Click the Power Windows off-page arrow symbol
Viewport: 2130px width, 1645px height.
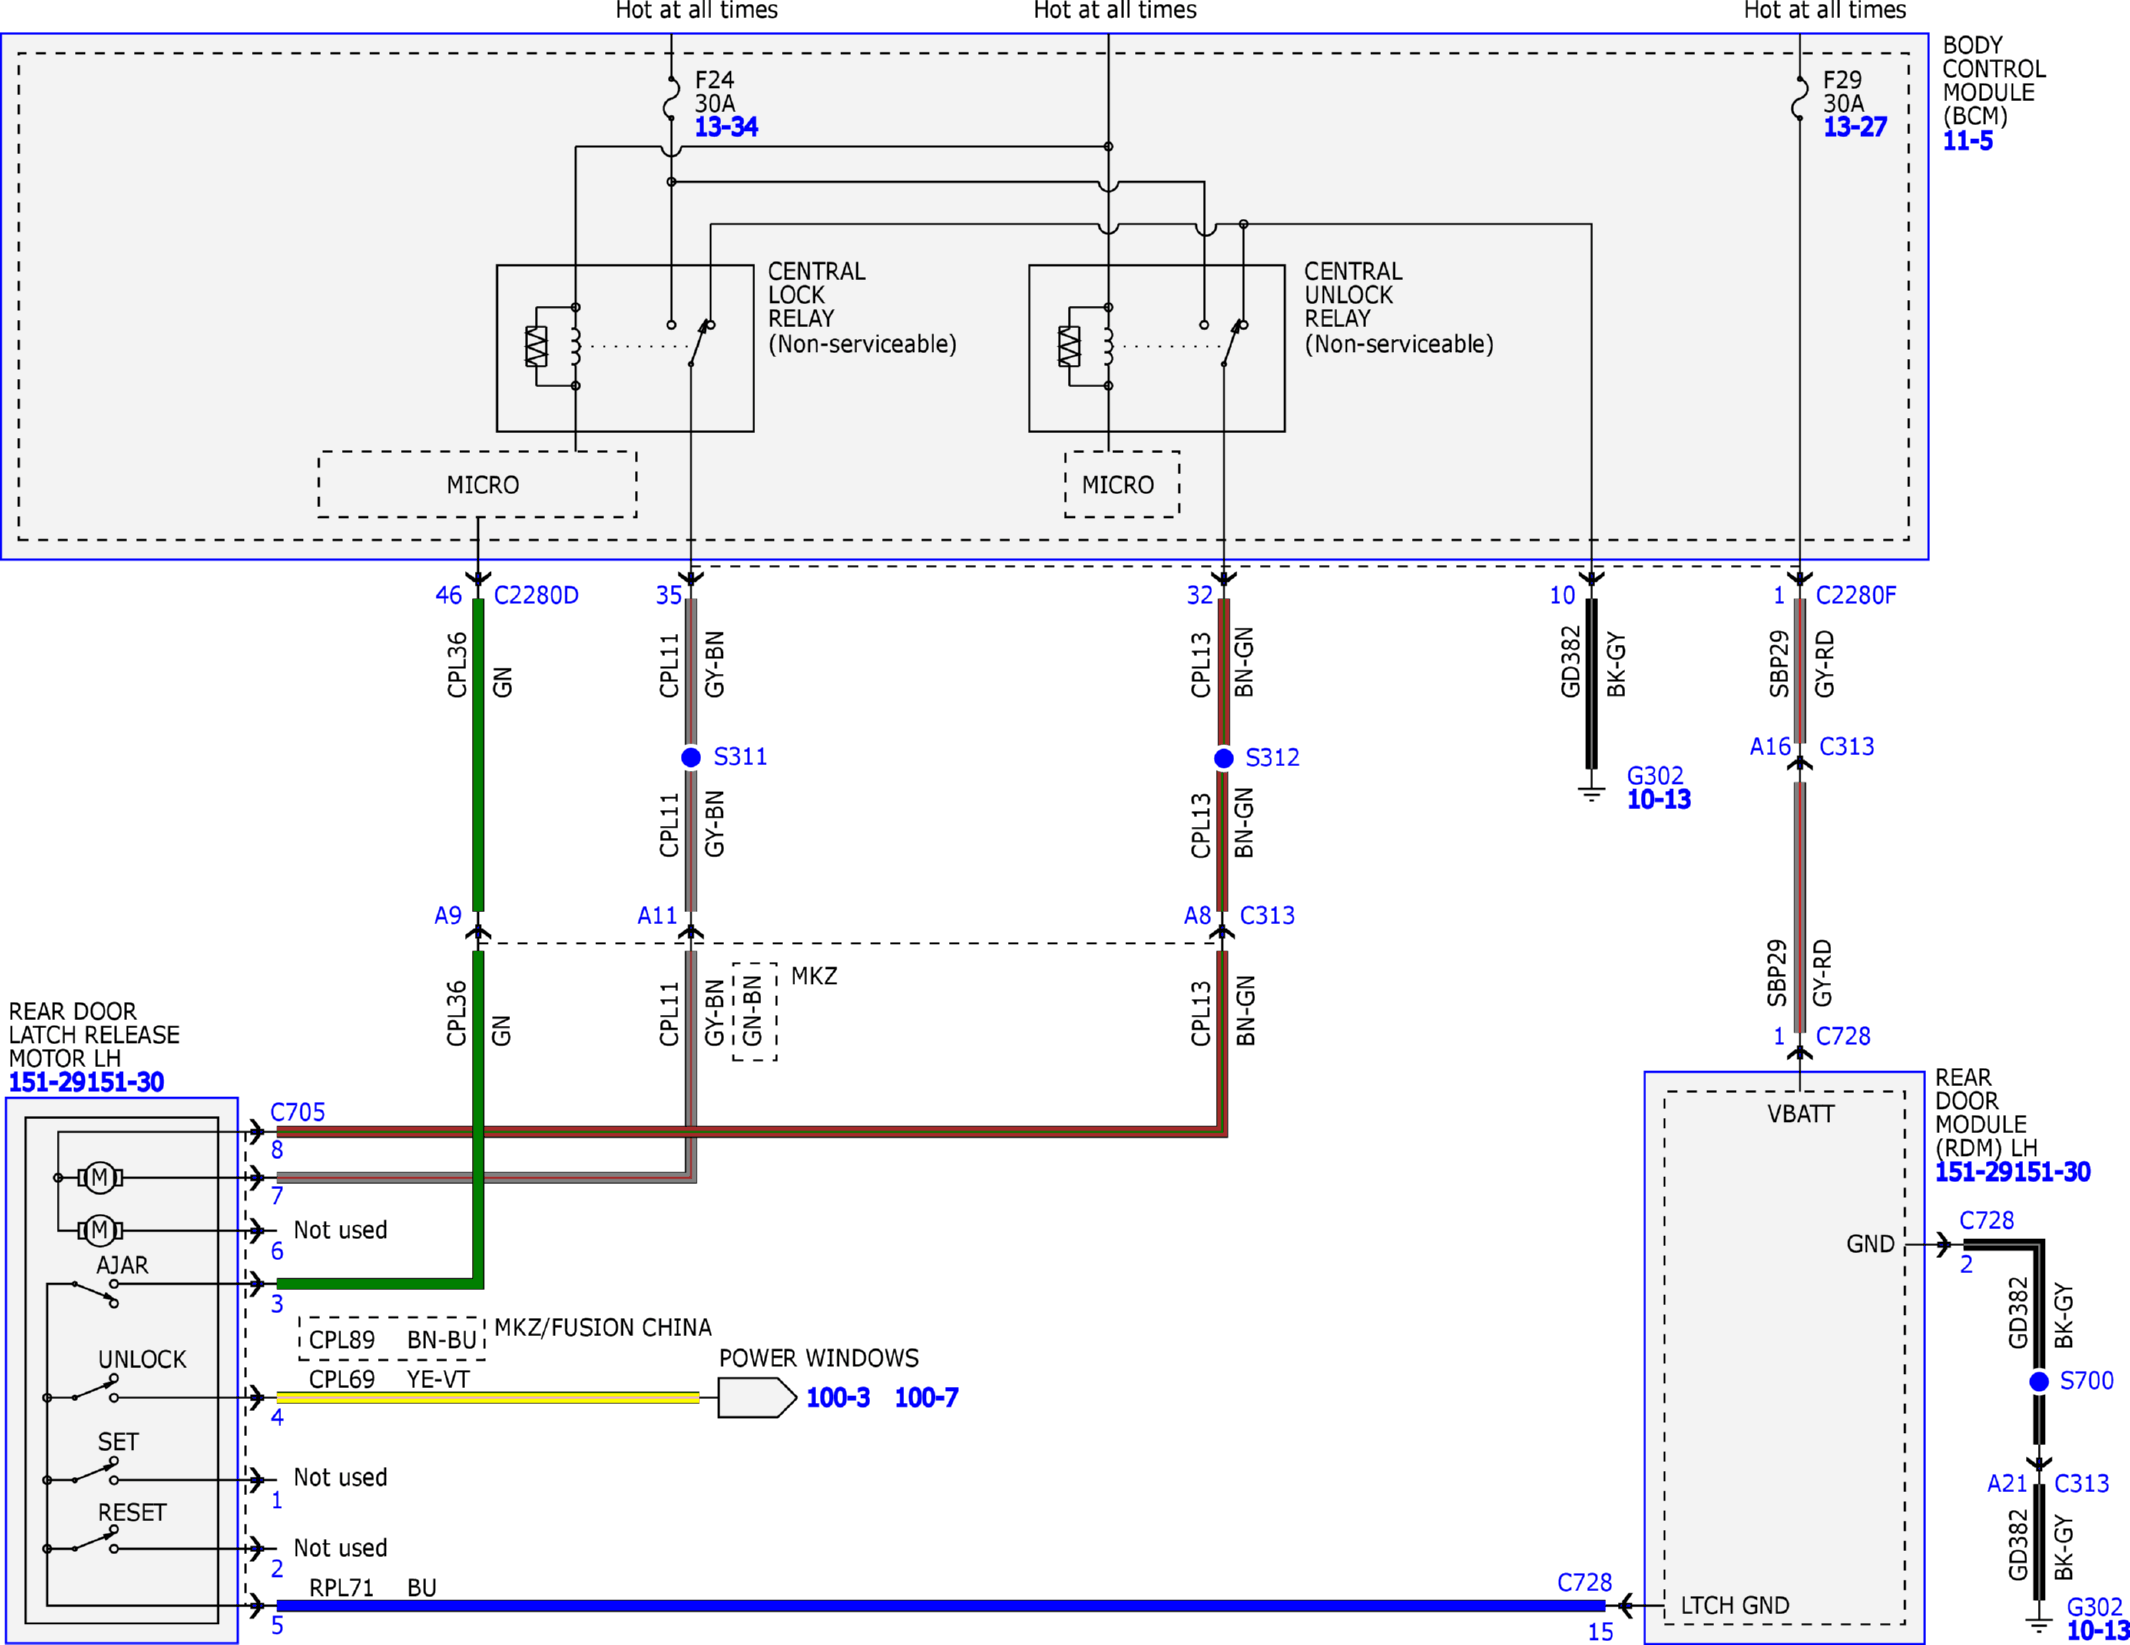click(x=757, y=1397)
